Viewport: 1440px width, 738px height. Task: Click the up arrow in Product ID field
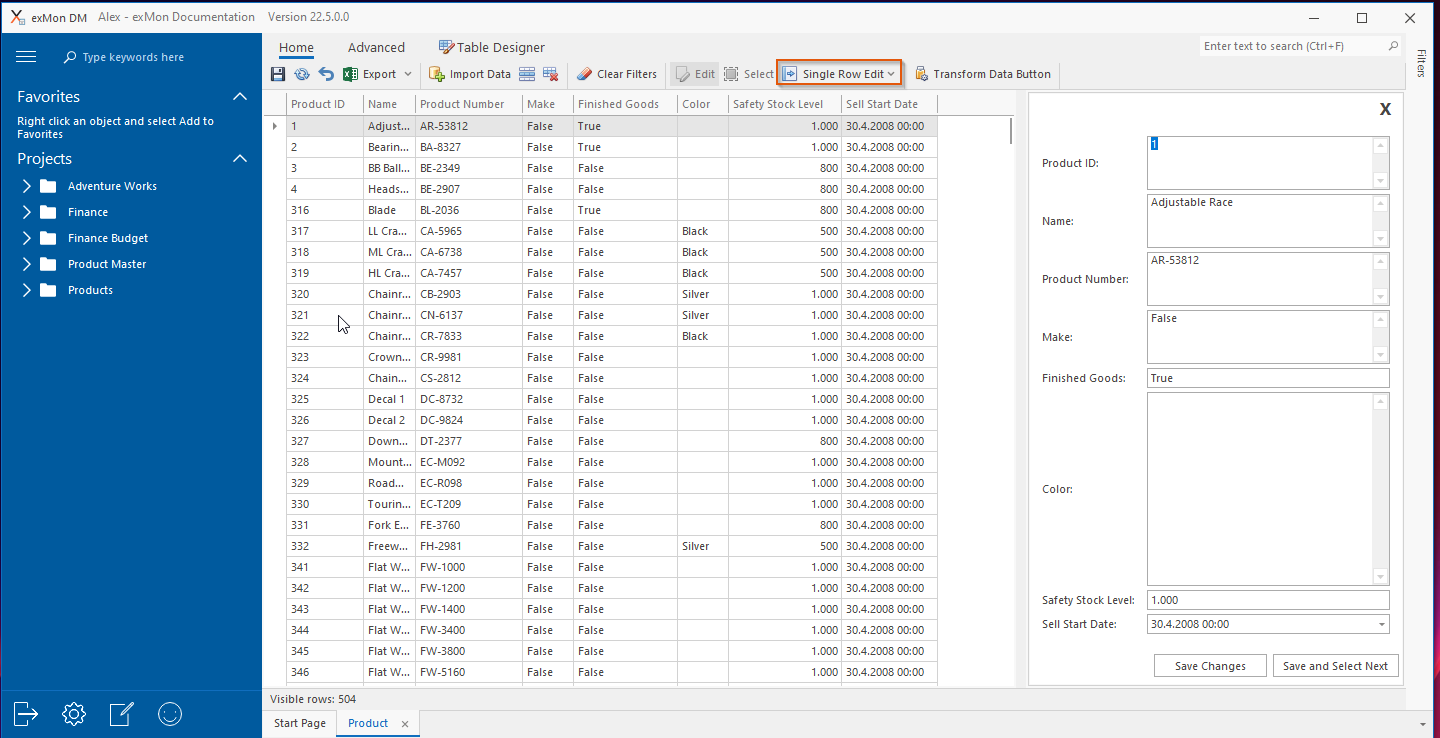pyautogui.click(x=1381, y=145)
